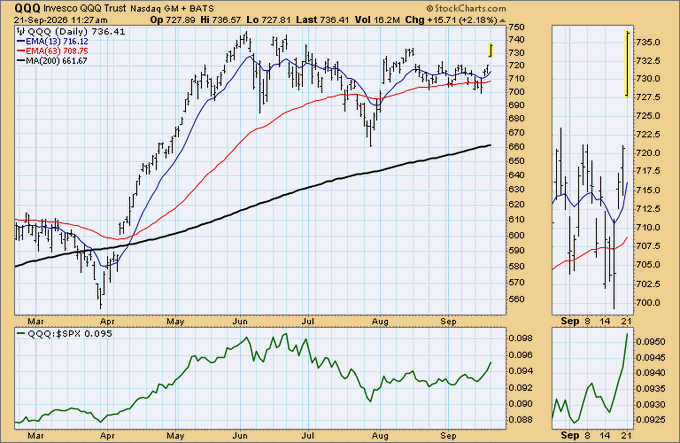Select the Lo 727.81 low value
The image size is (680, 443).
[x=269, y=20]
